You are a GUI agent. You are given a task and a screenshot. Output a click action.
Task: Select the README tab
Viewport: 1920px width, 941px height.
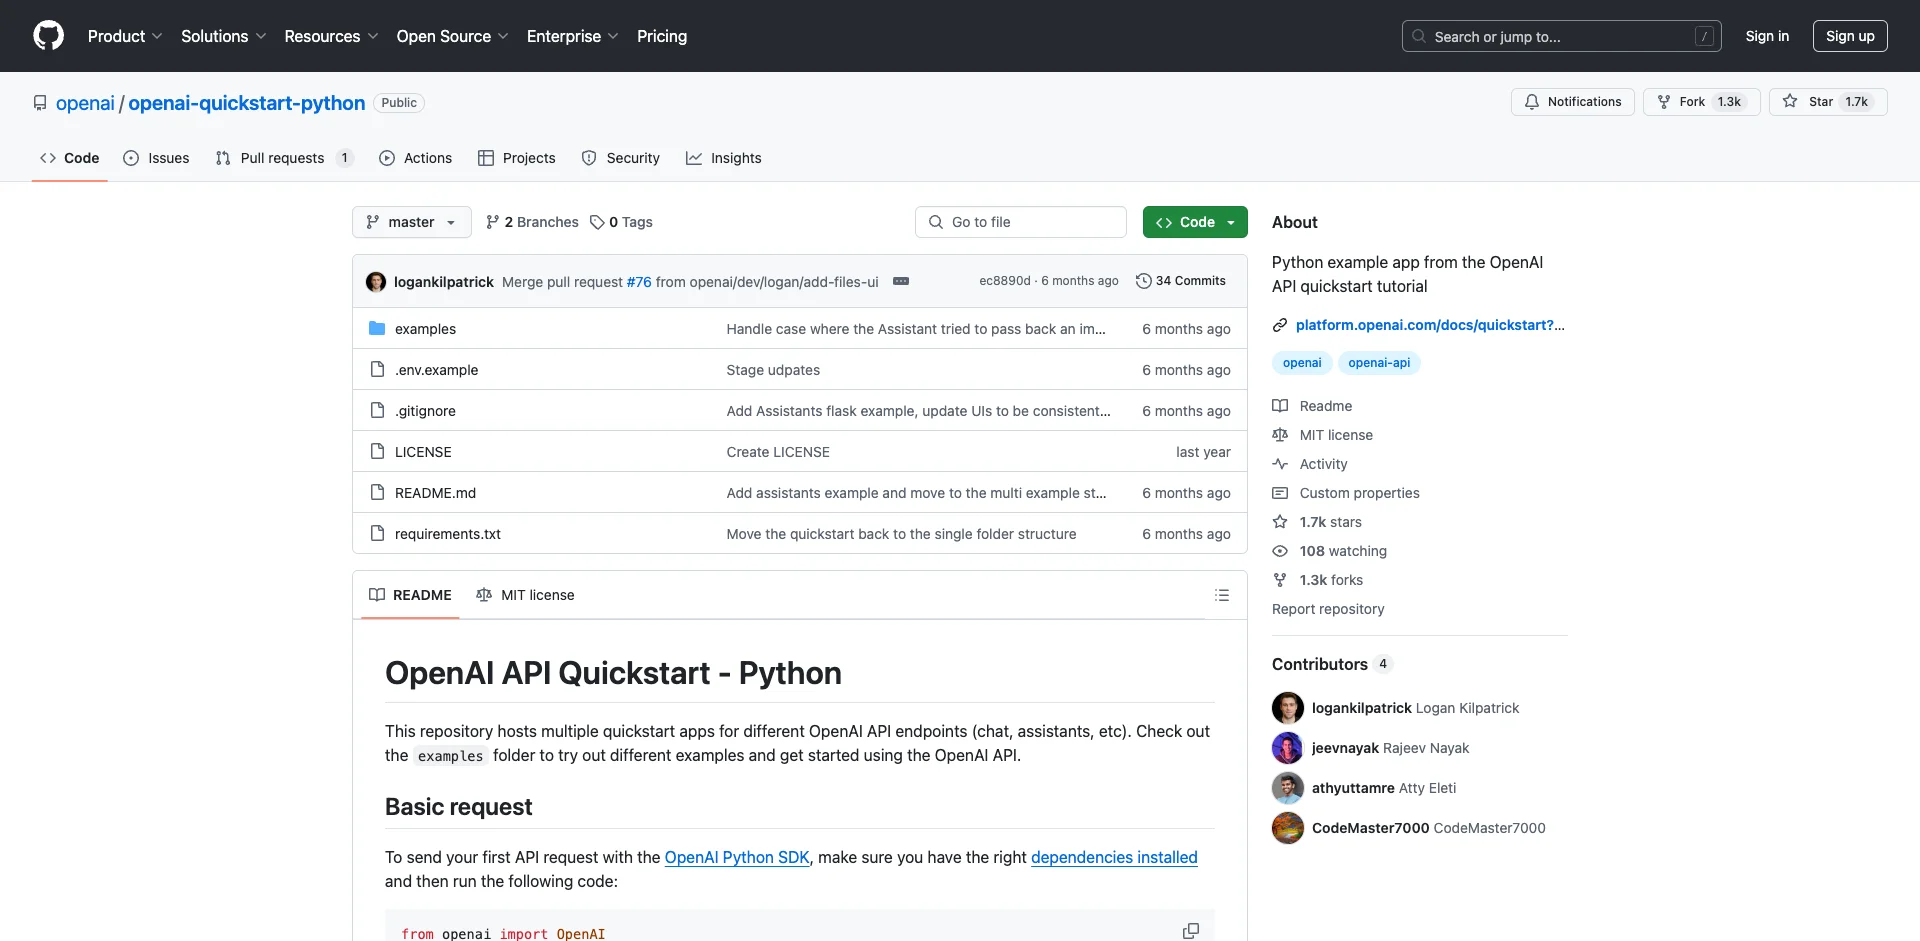410,595
